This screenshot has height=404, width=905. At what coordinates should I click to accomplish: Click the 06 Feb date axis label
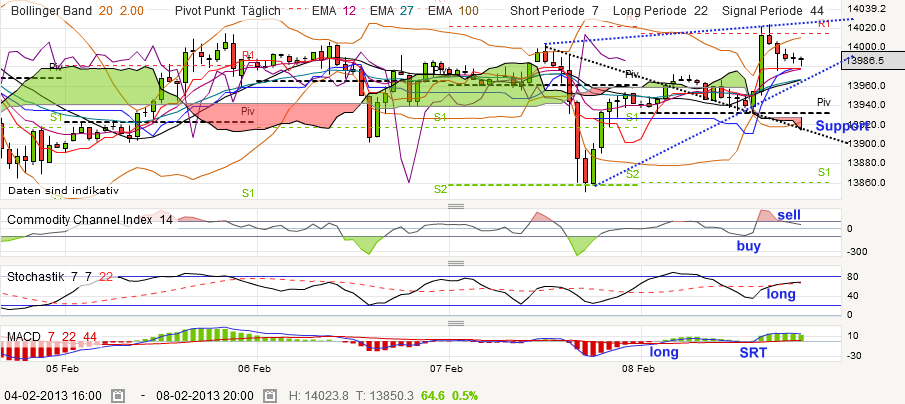tap(255, 368)
